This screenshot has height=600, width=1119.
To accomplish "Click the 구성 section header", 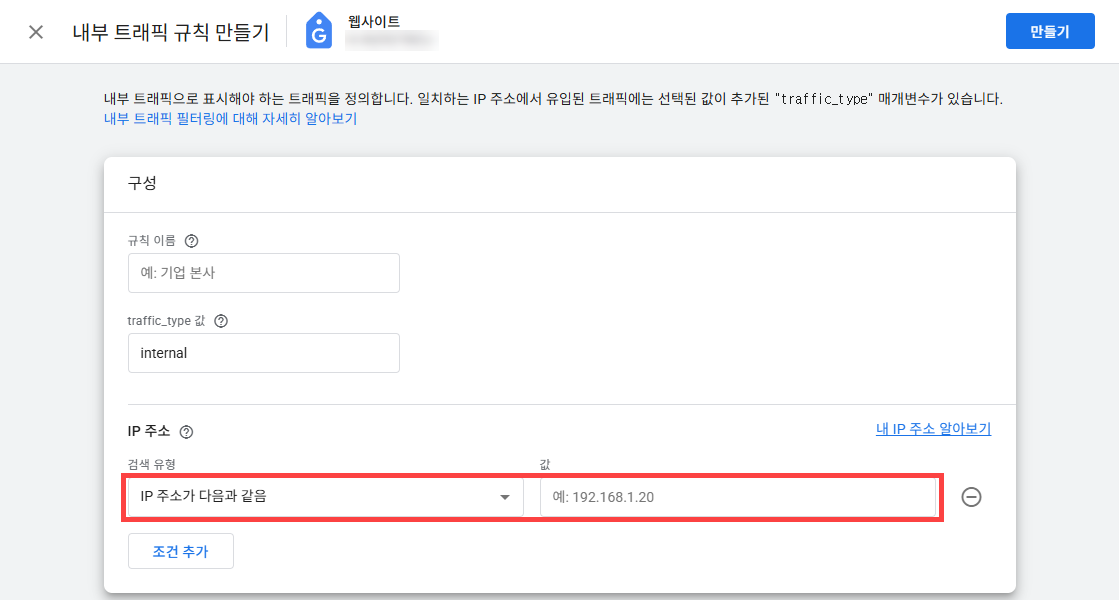I will [141, 183].
